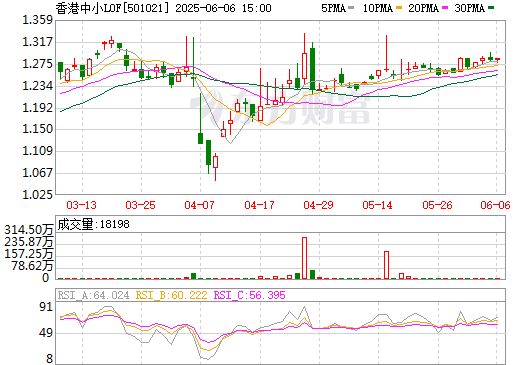Viewport: 520px width, 365px height.
Task: Click the 314.50万 volume axis label
Action: (x=29, y=230)
